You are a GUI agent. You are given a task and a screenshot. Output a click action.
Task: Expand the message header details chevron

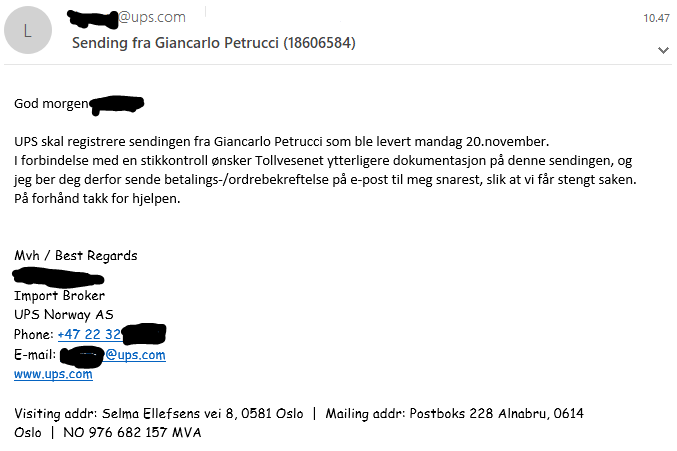662,49
